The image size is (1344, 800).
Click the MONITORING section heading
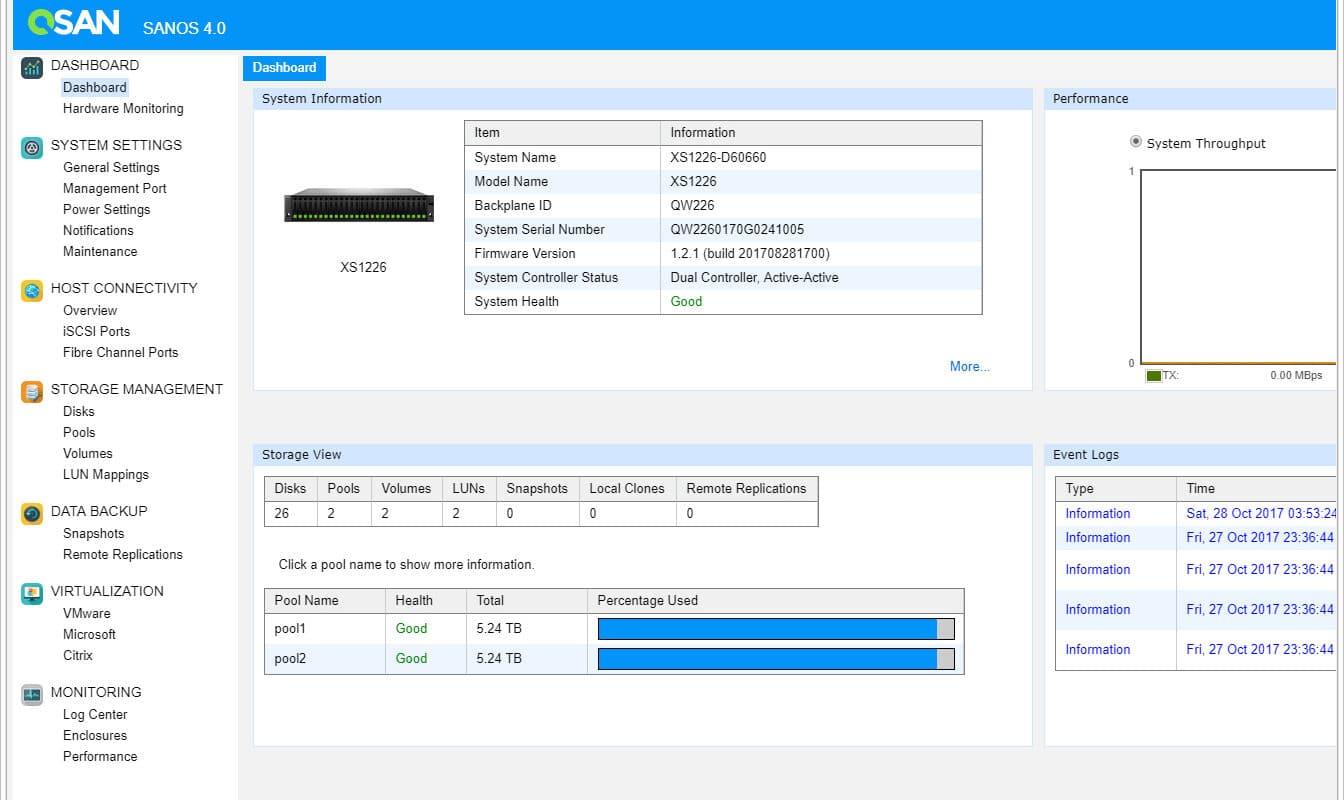[x=96, y=692]
